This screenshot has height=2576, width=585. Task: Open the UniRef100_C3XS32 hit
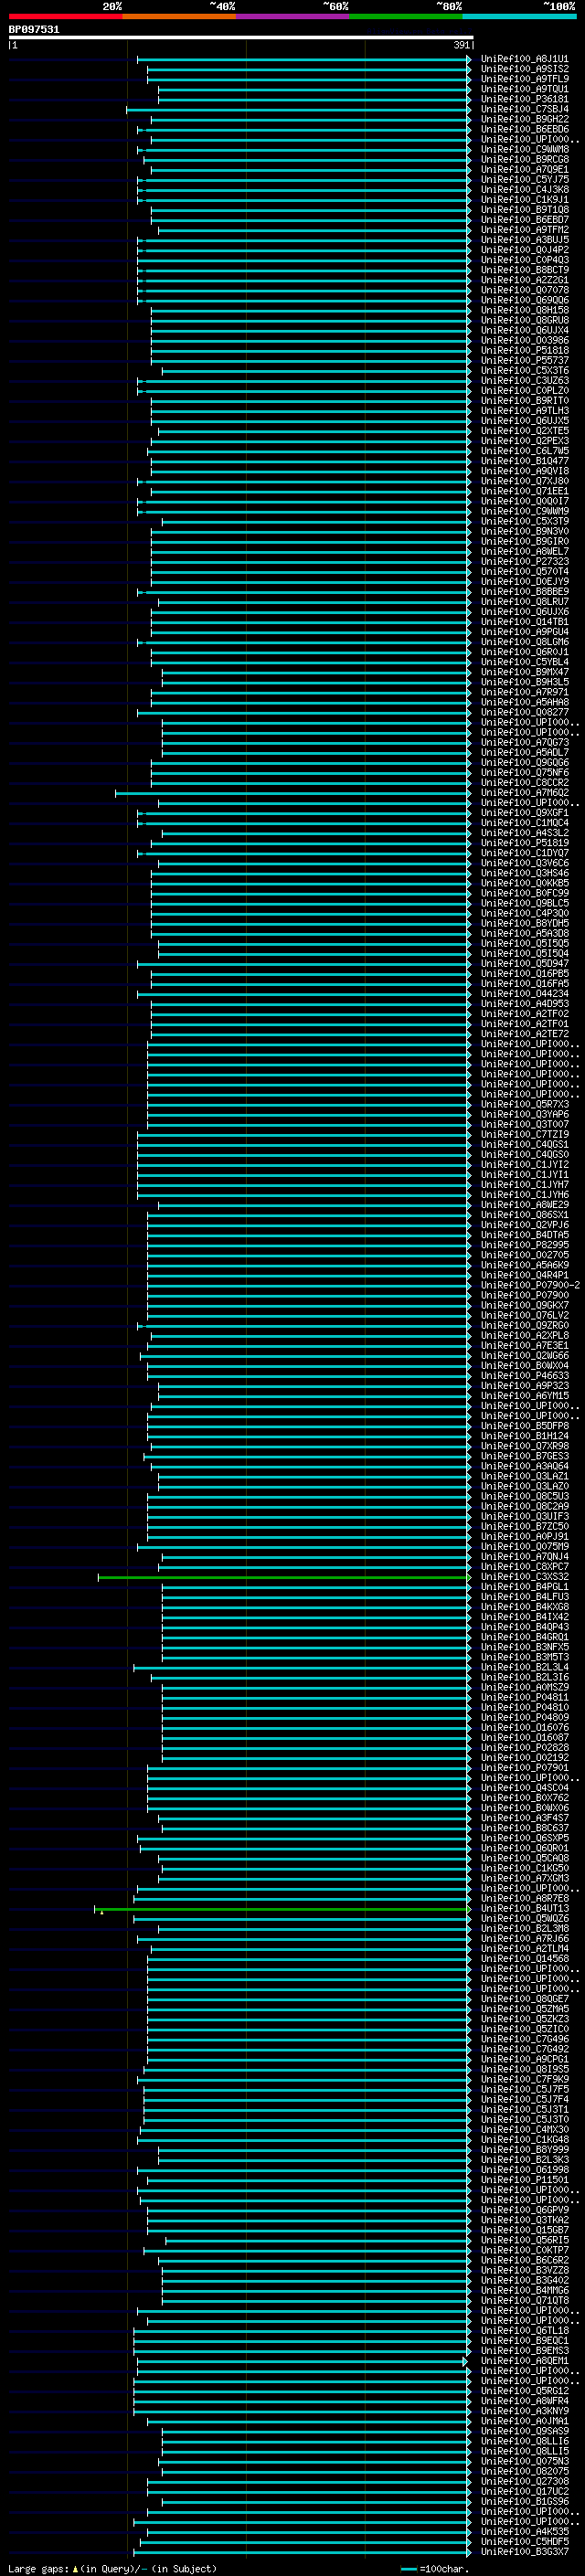(524, 1577)
